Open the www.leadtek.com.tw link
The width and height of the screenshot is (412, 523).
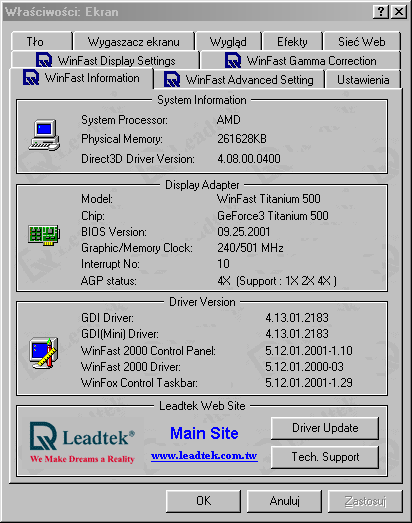point(204,455)
